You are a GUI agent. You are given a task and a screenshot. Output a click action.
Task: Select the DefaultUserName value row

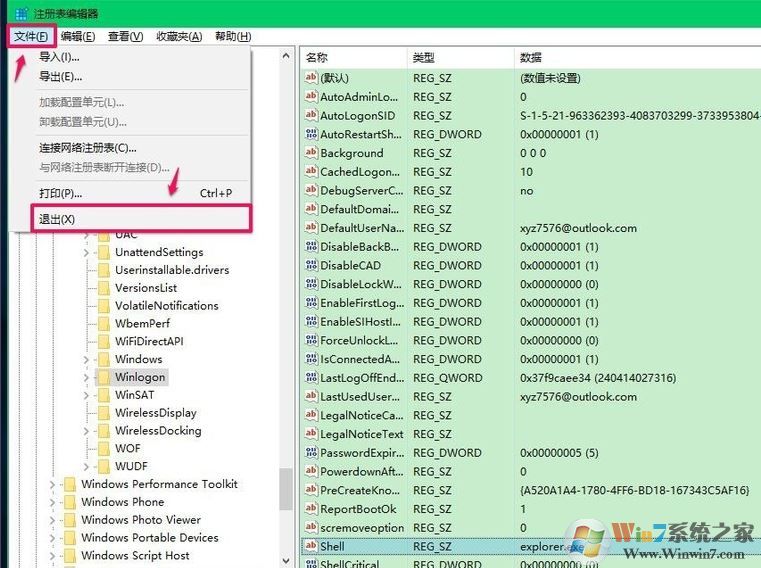361,228
